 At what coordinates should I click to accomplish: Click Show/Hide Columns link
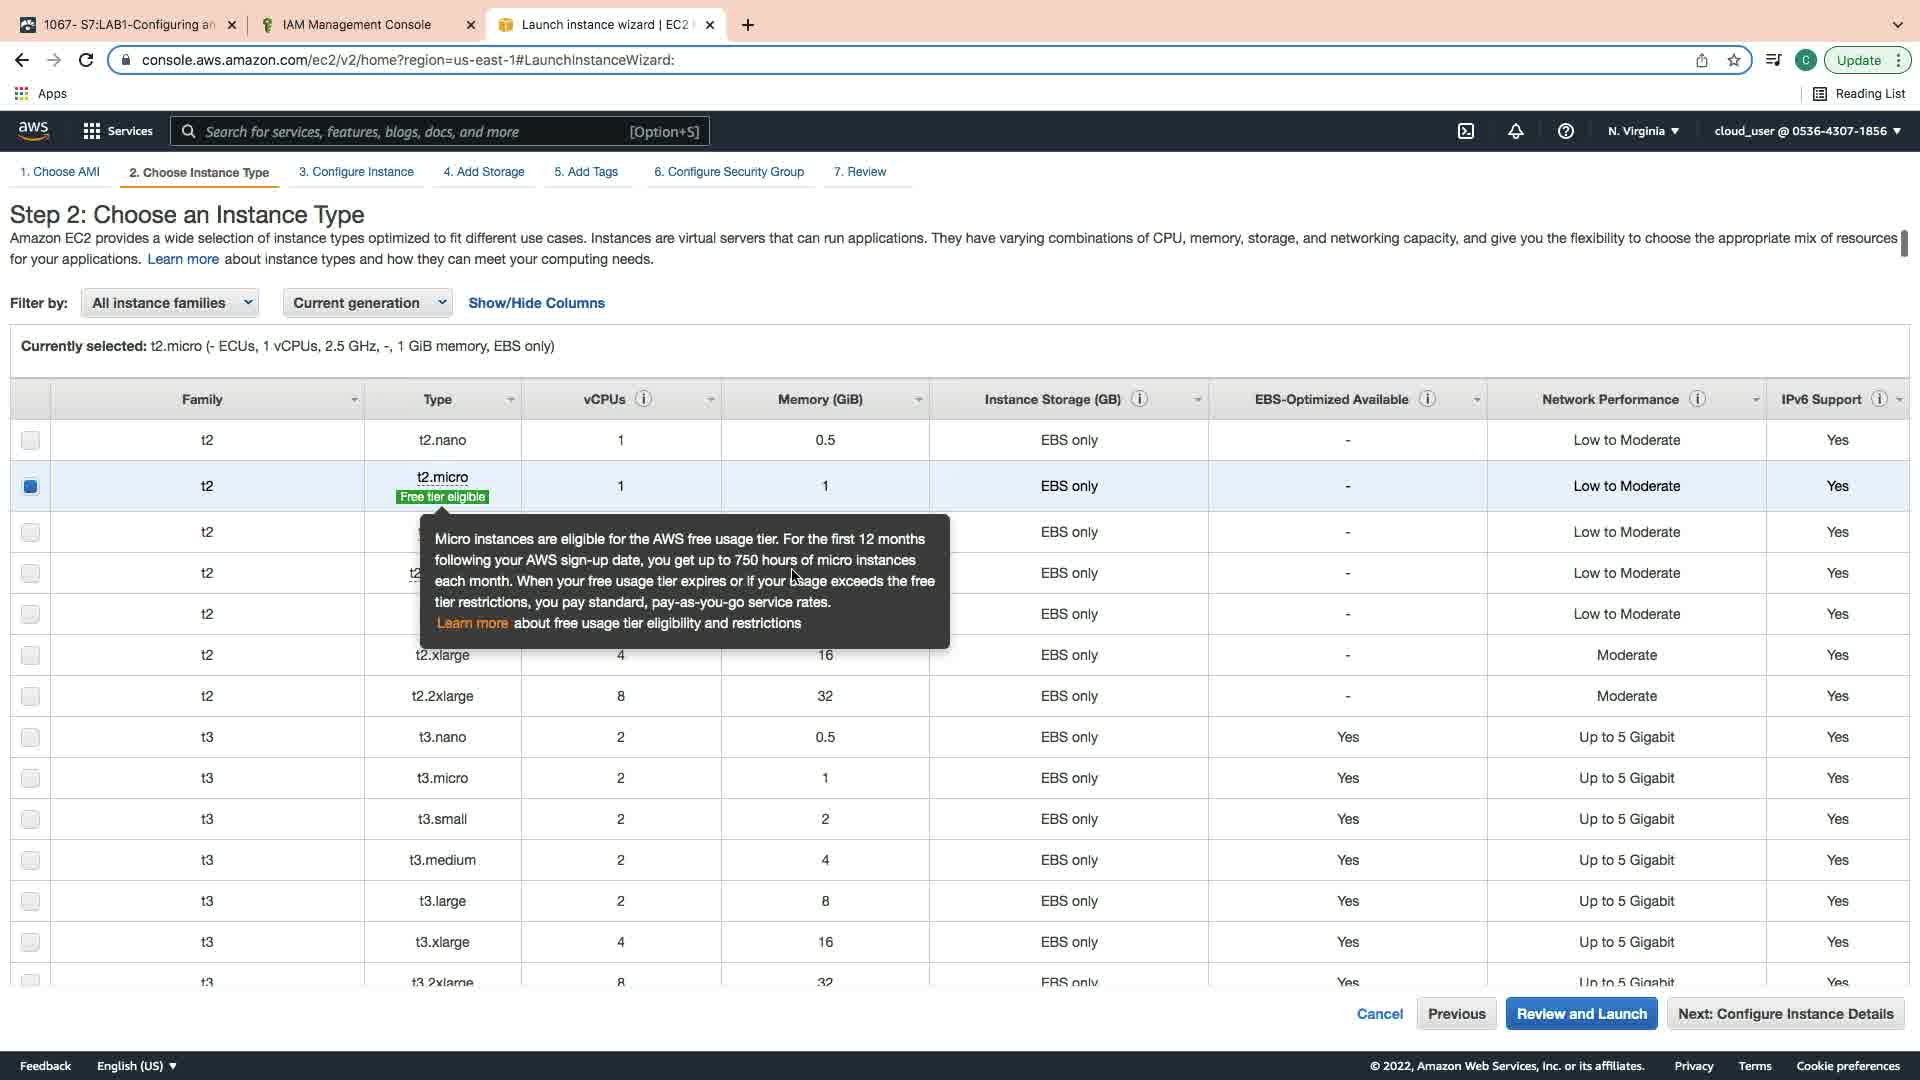536,303
